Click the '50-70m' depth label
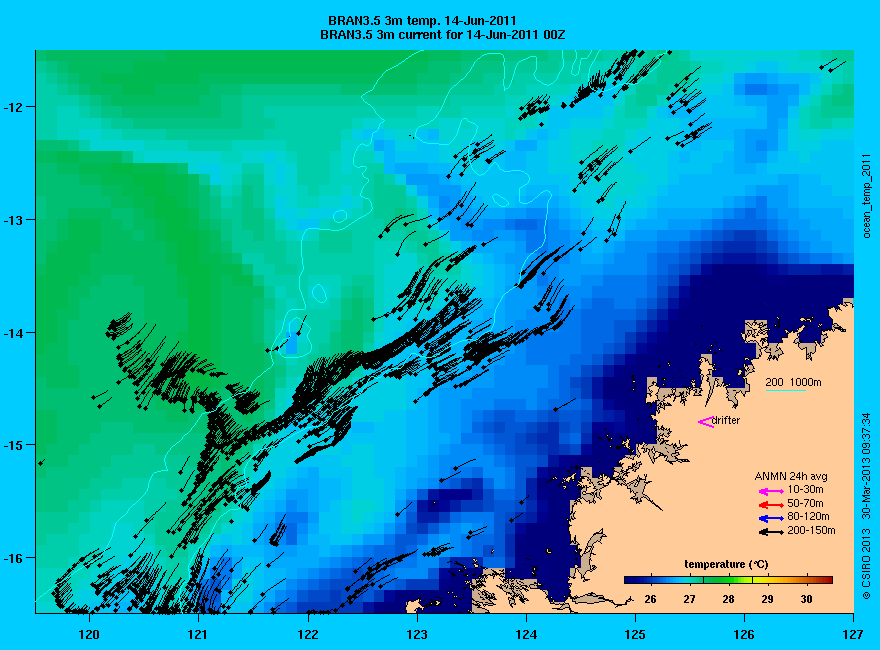 [x=805, y=503]
